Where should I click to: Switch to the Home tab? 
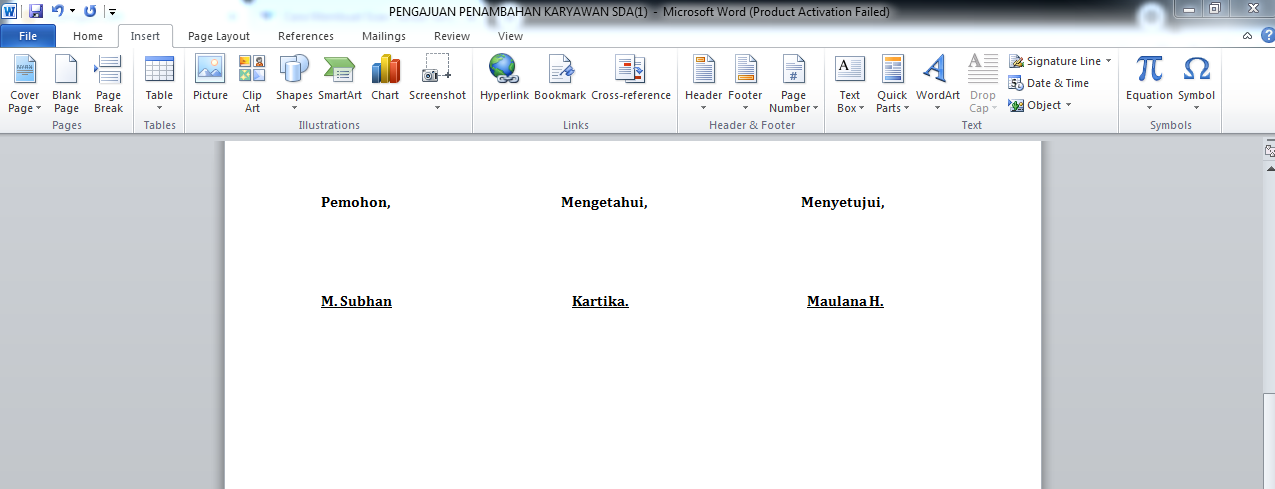click(88, 36)
